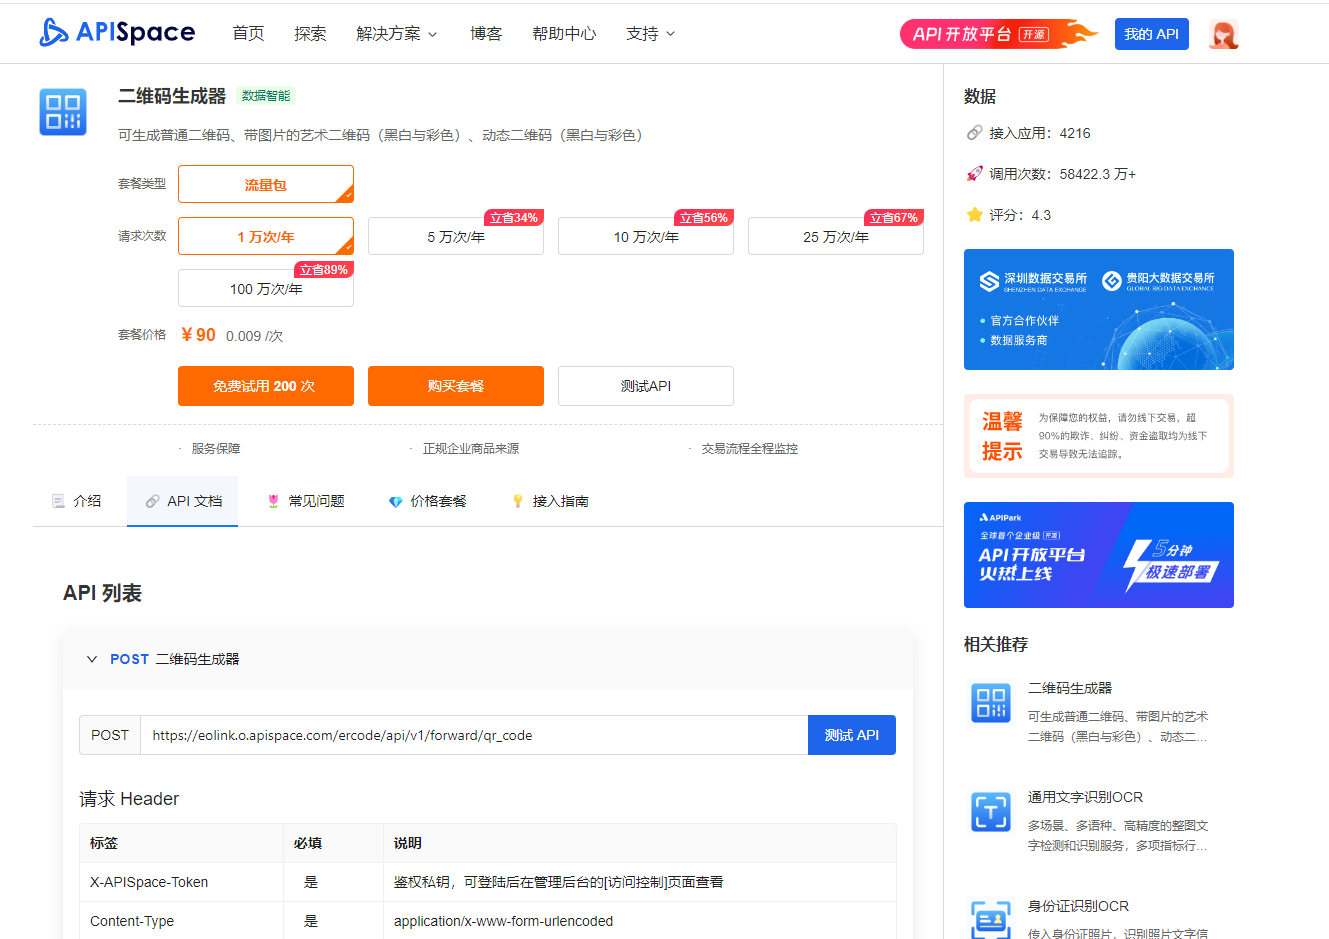Expand the 支持 dropdown menu
Screen dimensions: 1329x939
tap(650, 34)
